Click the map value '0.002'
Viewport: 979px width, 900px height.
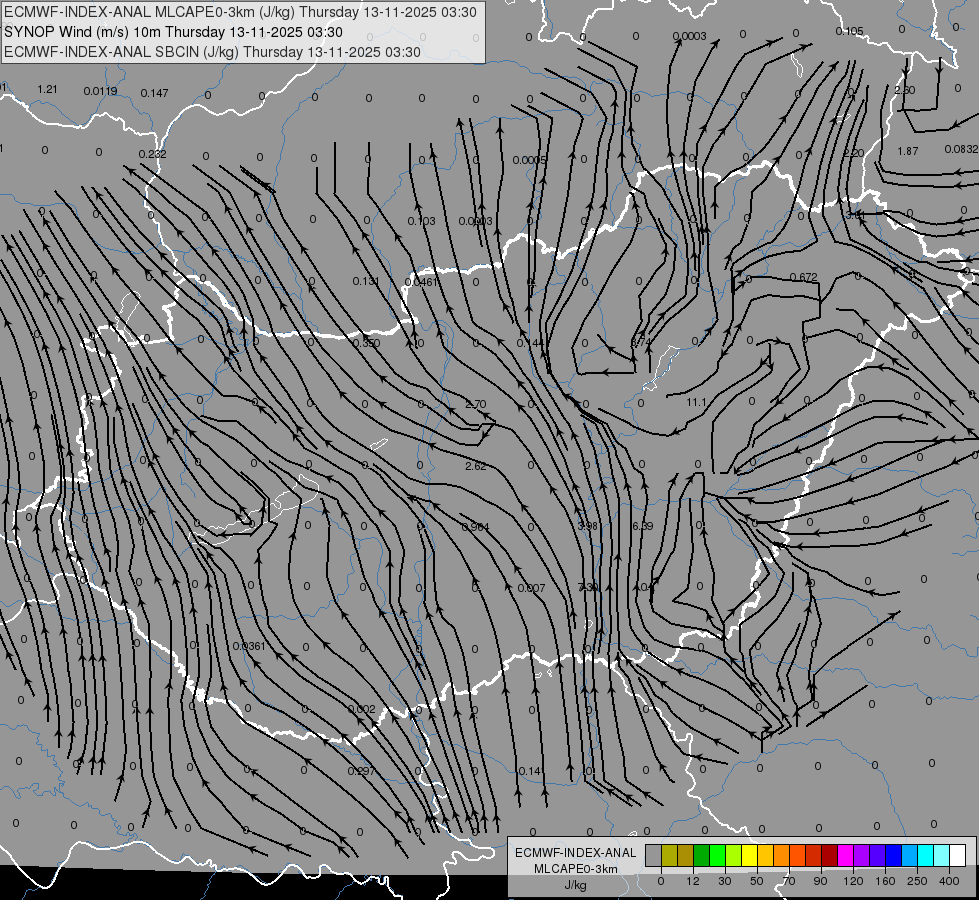tap(362, 709)
